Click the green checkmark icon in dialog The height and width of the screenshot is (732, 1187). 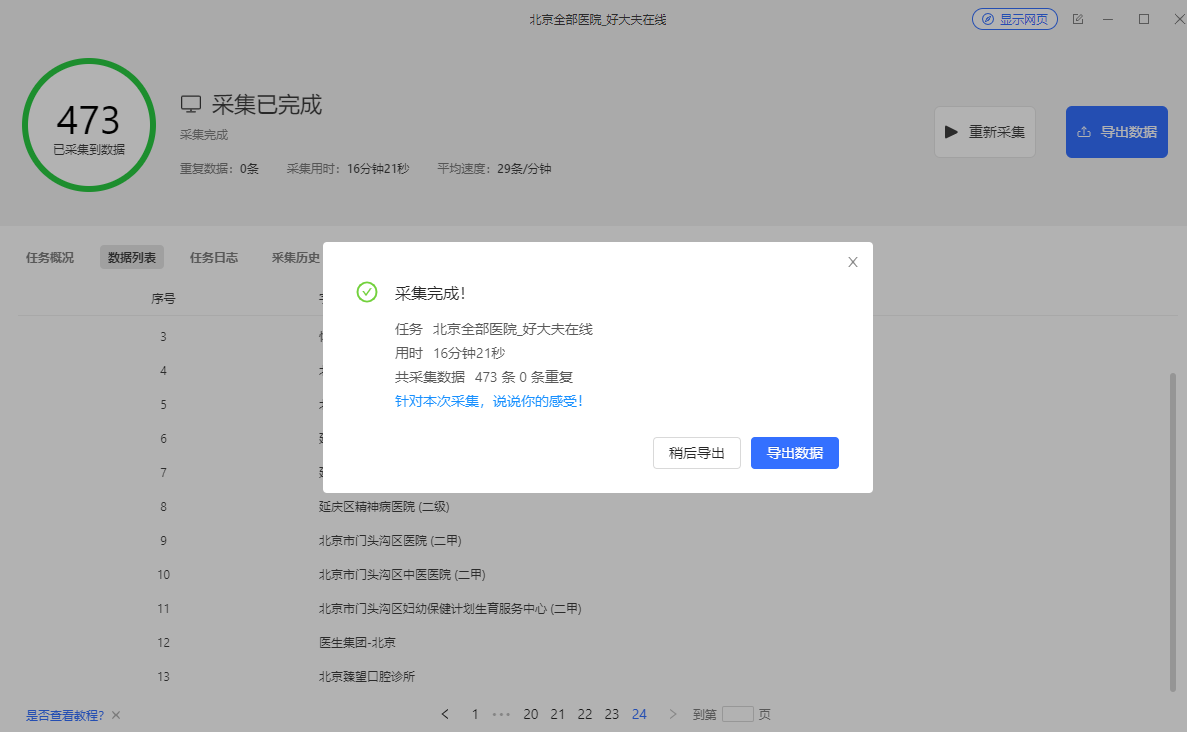click(x=366, y=292)
